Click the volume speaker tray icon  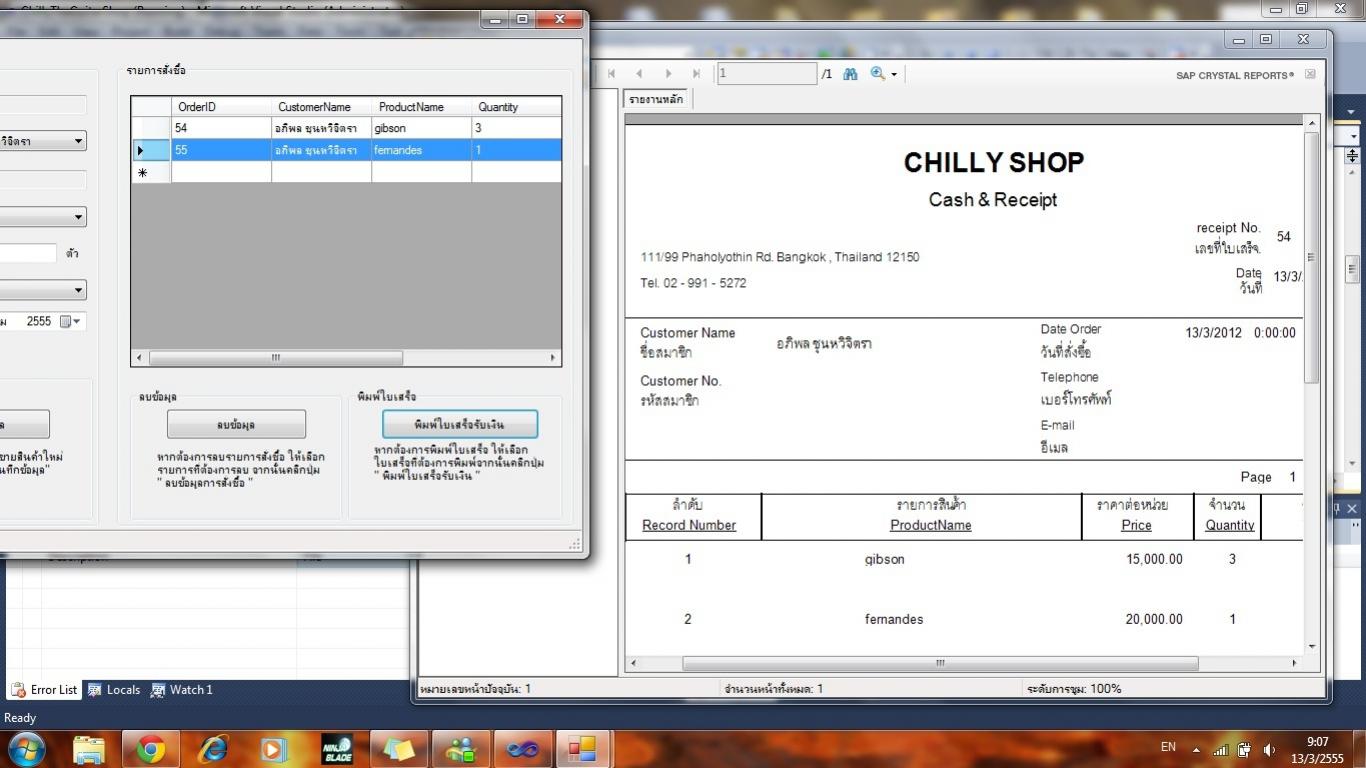[x=1269, y=749]
